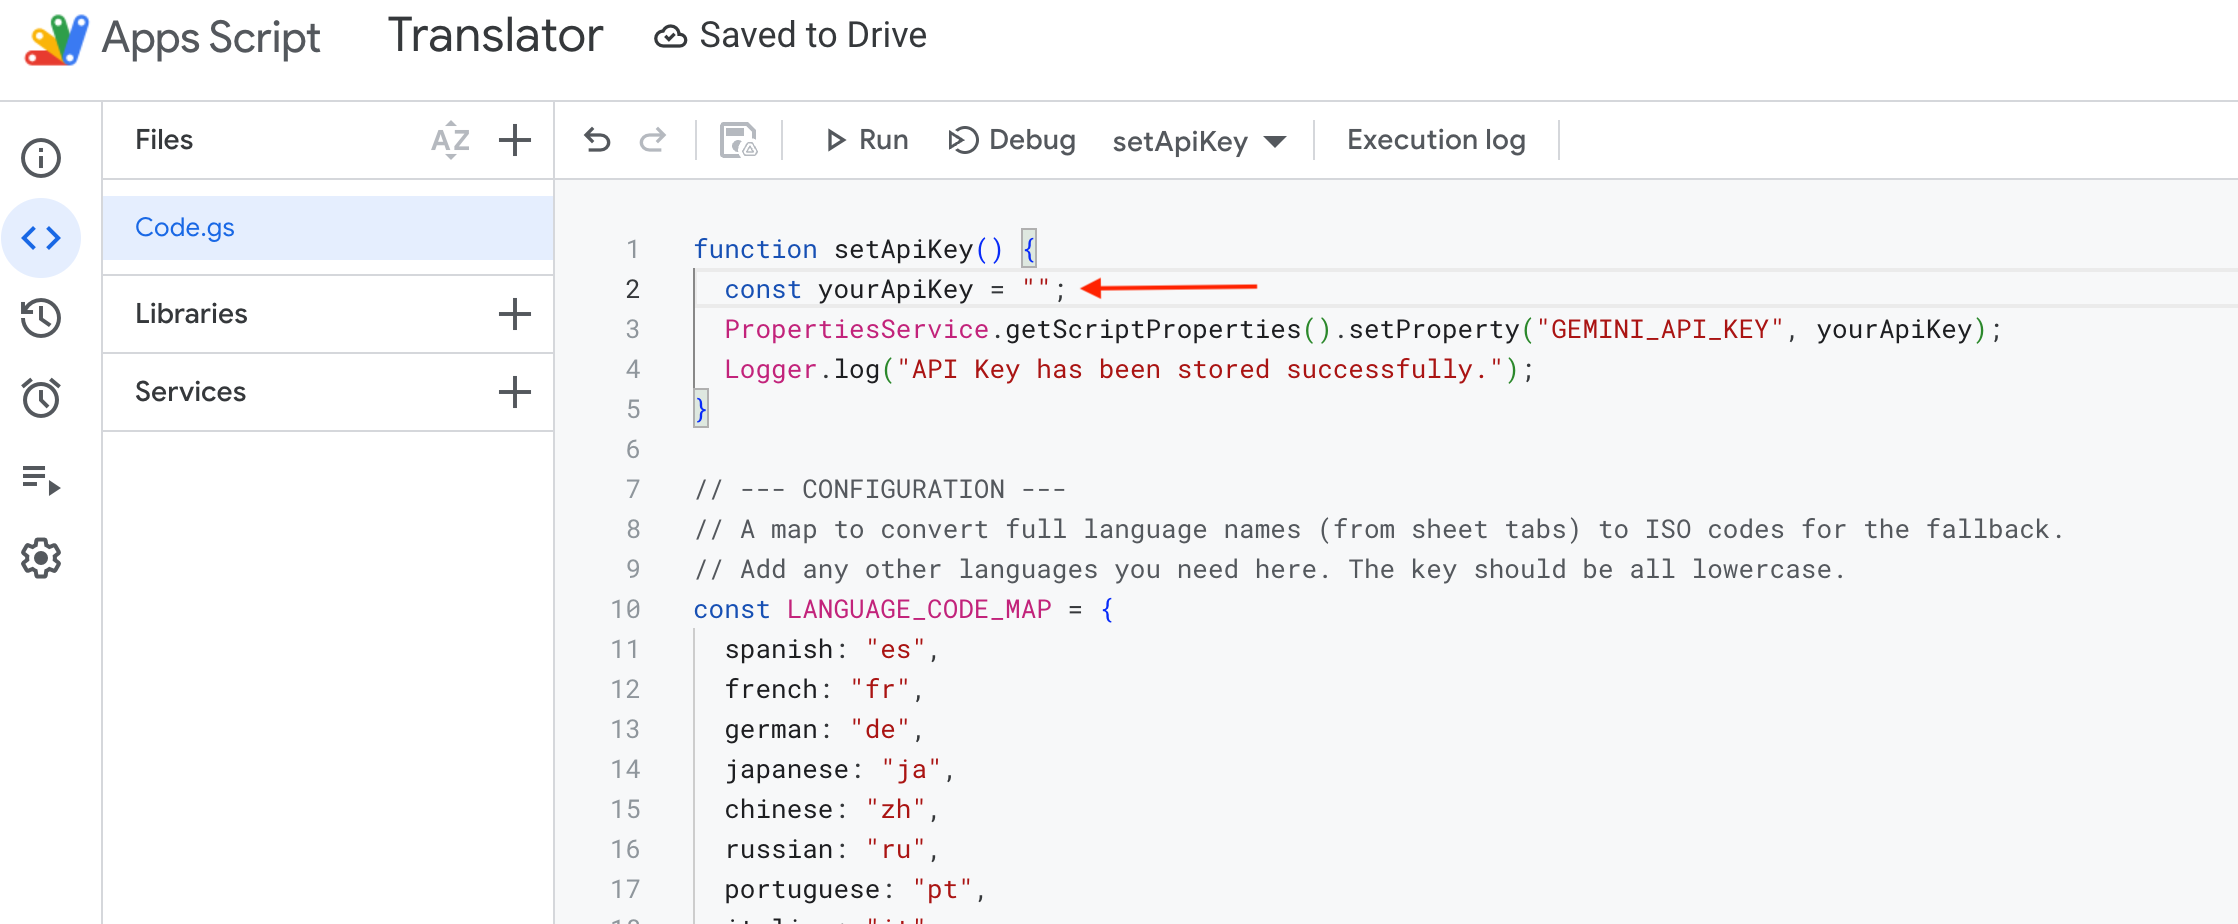
Task: Click the Redo arrow in toolbar
Action: (653, 140)
